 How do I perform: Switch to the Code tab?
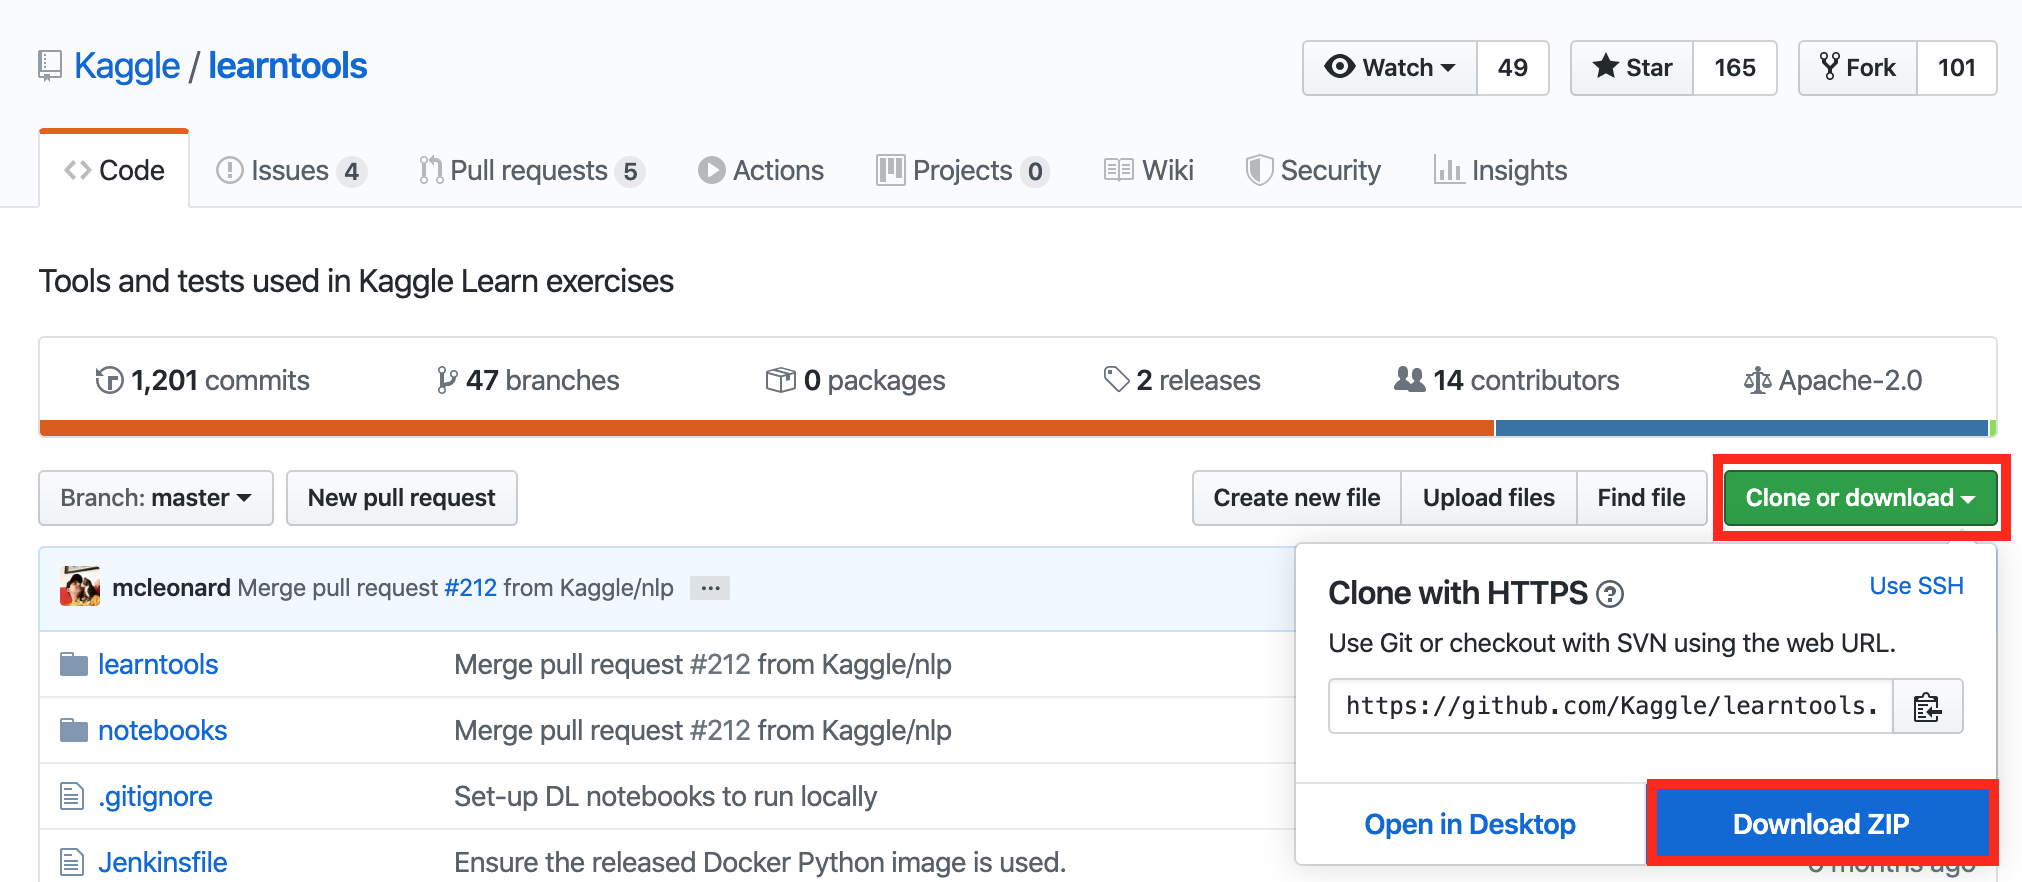tap(114, 170)
